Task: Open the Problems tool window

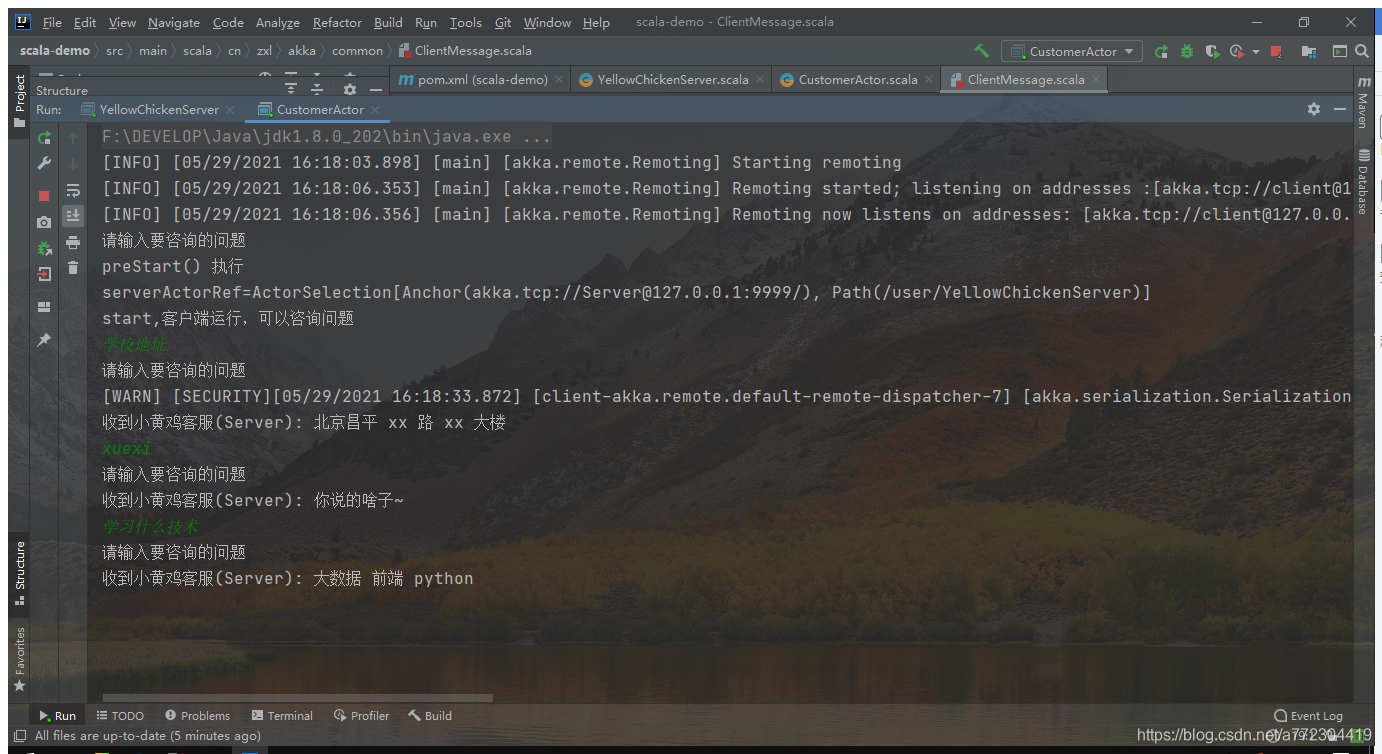Action: click(x=197, y=715)
